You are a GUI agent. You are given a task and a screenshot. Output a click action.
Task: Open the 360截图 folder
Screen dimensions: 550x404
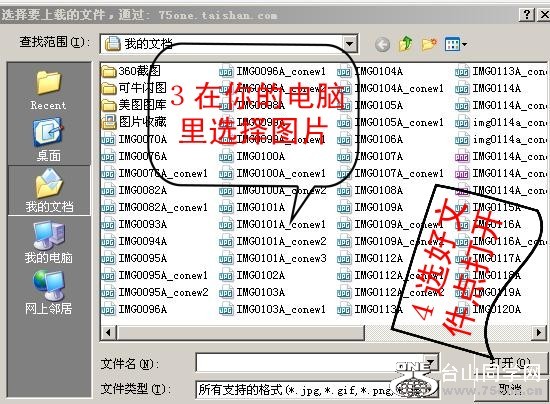[131, 71]
